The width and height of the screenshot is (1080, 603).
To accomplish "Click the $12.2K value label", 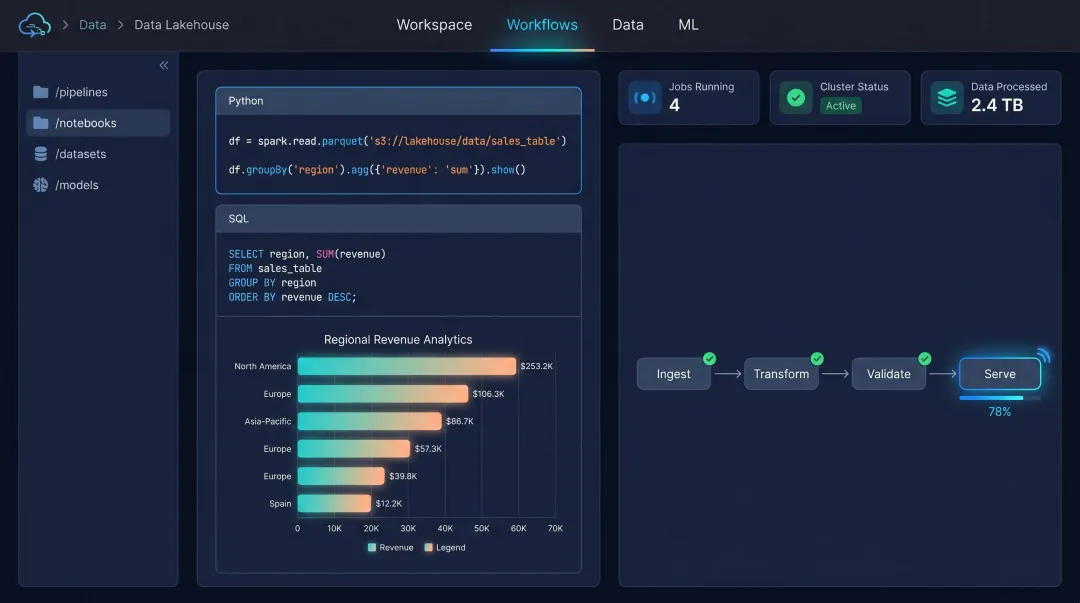I will click(388, 504).
